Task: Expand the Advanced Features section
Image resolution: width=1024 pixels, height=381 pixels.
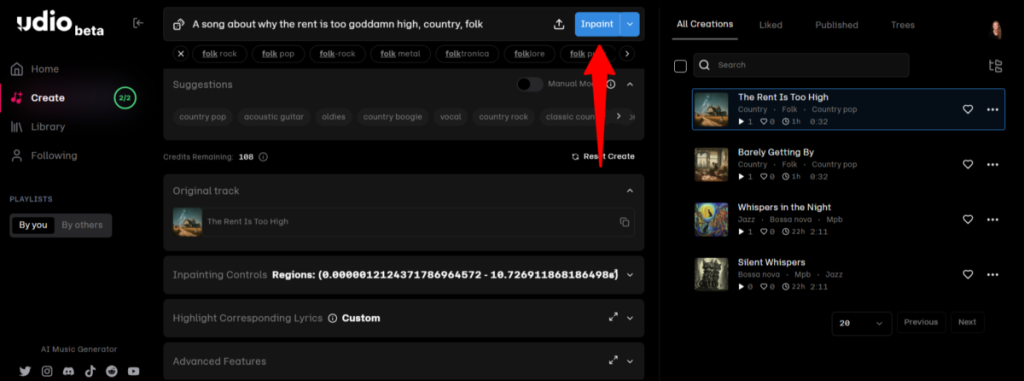Action: tap(630, 361)
